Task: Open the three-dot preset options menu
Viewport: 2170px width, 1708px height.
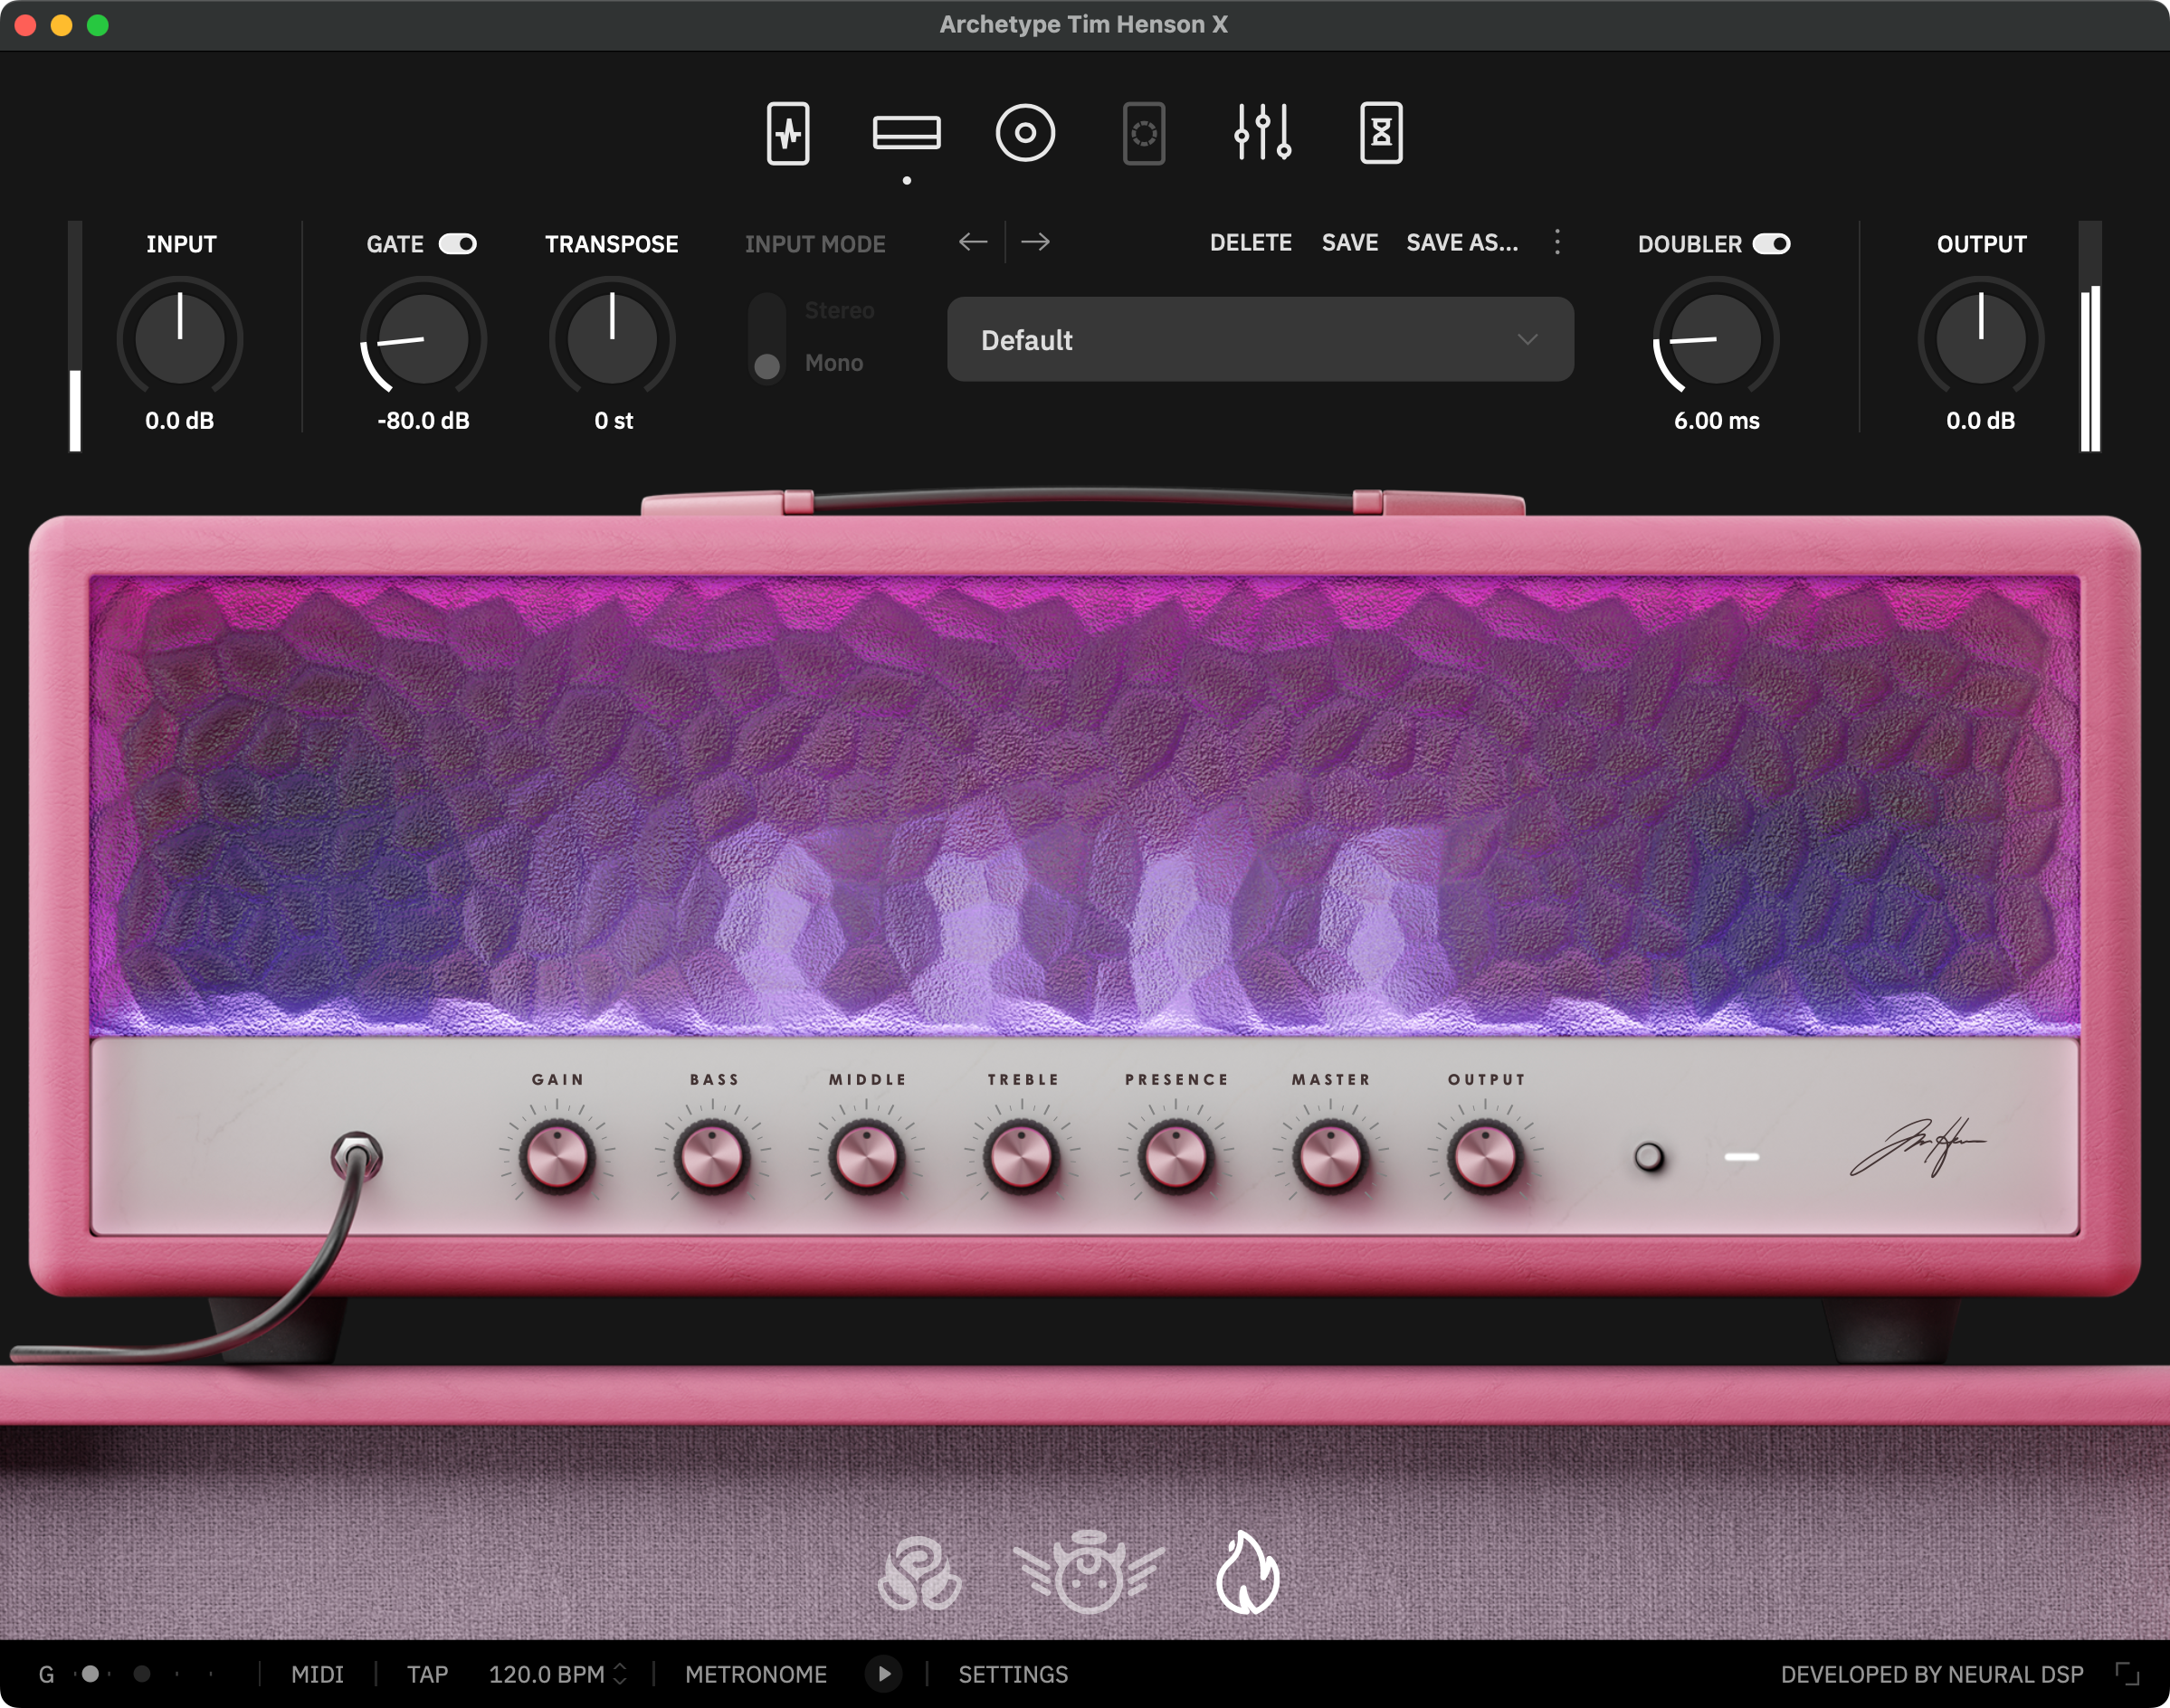Action: pyautogui.click(x=1557, y=243)
